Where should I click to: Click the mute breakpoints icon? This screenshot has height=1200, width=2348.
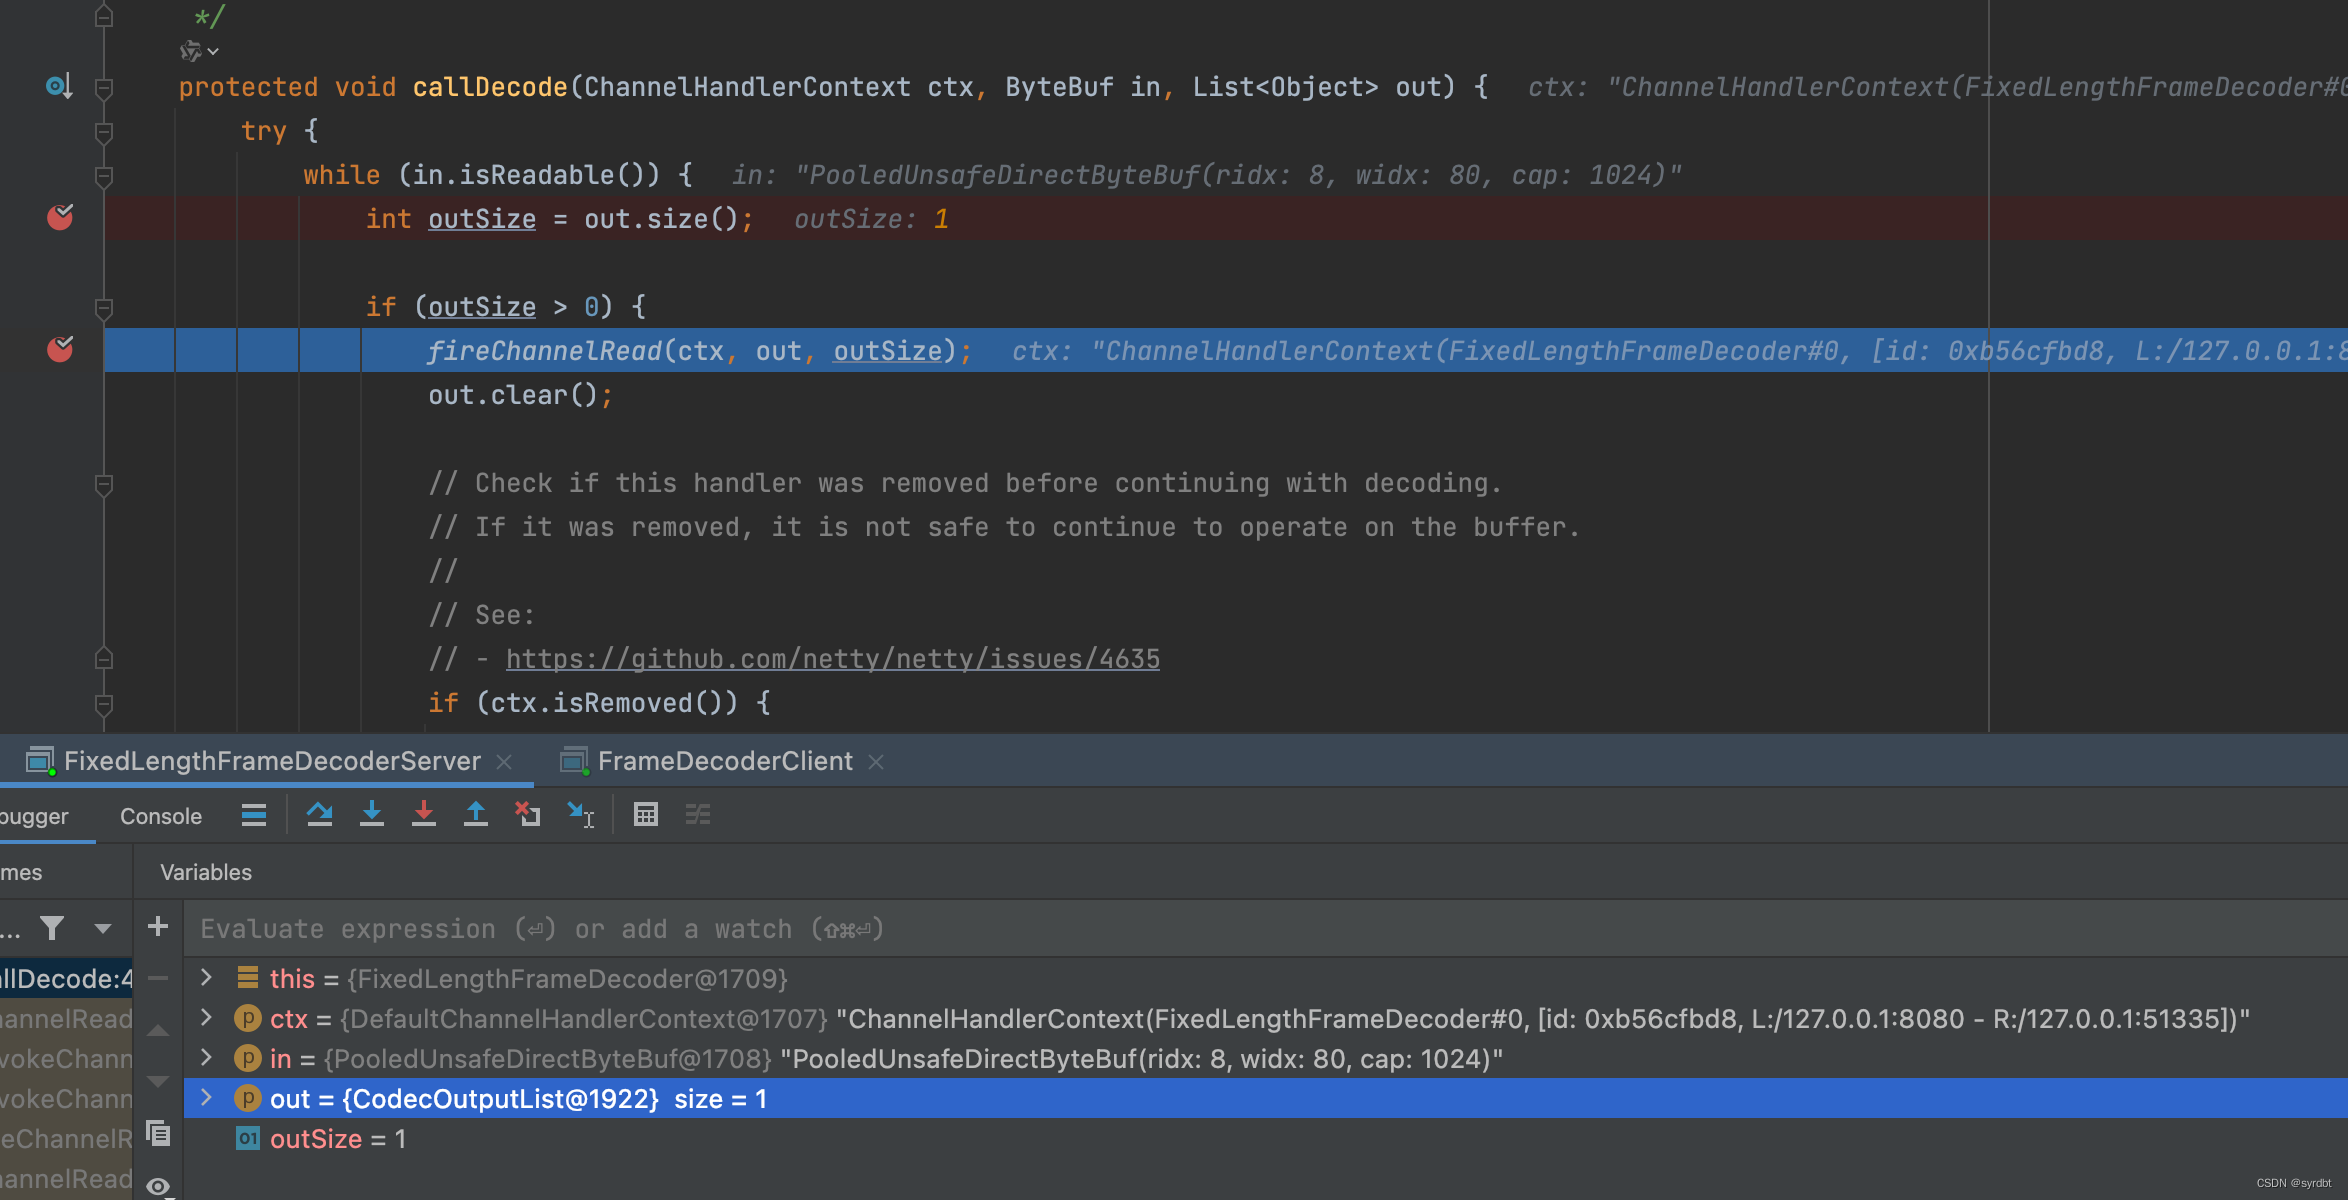[696, 813]
